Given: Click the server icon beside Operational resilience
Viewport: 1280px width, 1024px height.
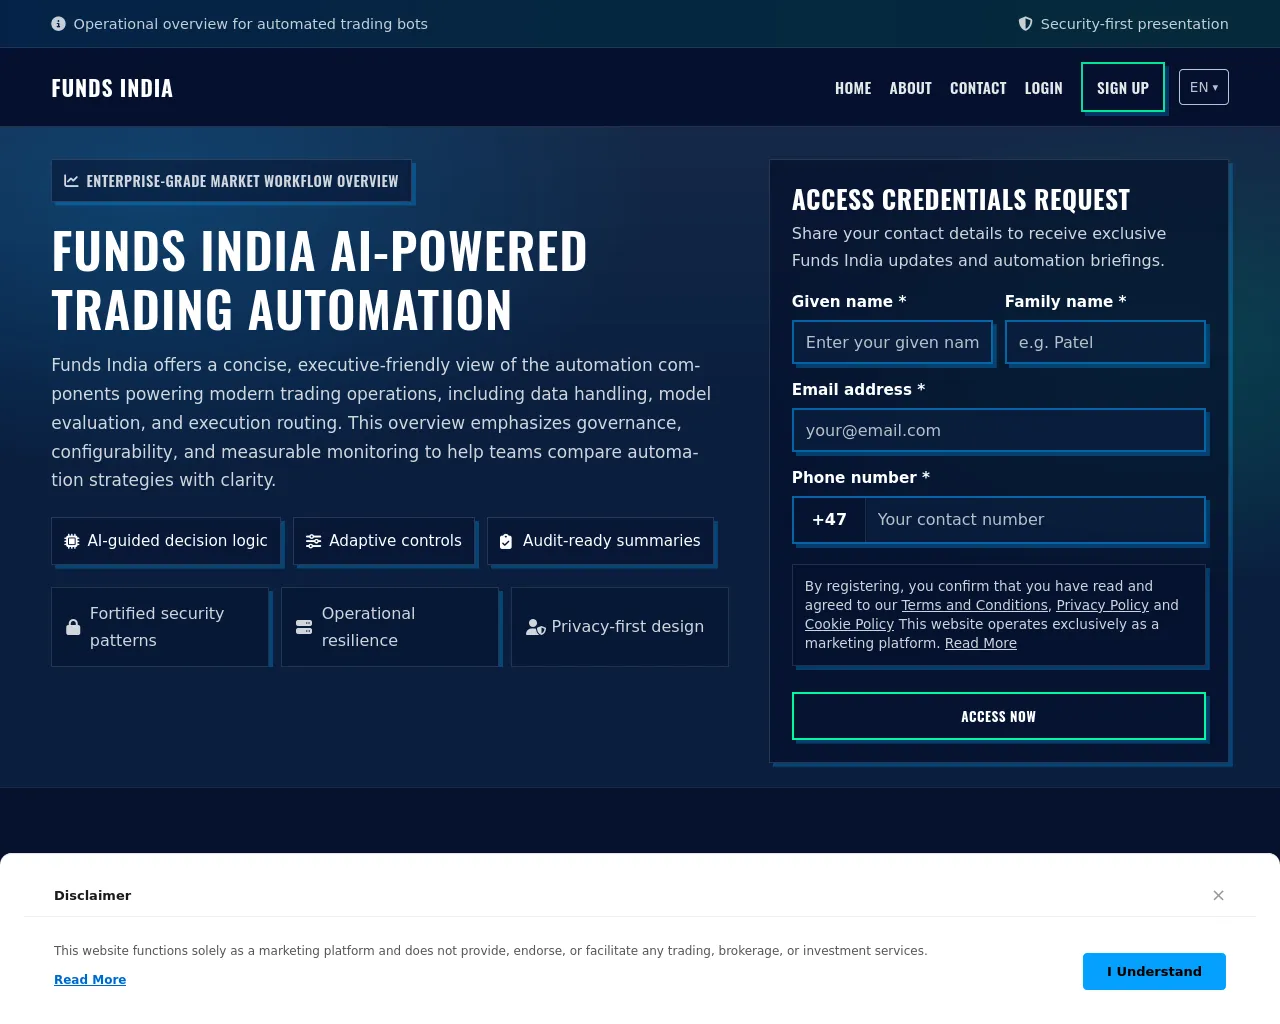Looking at the screenshot, I should pyautogui.click(x=304, y=627).
